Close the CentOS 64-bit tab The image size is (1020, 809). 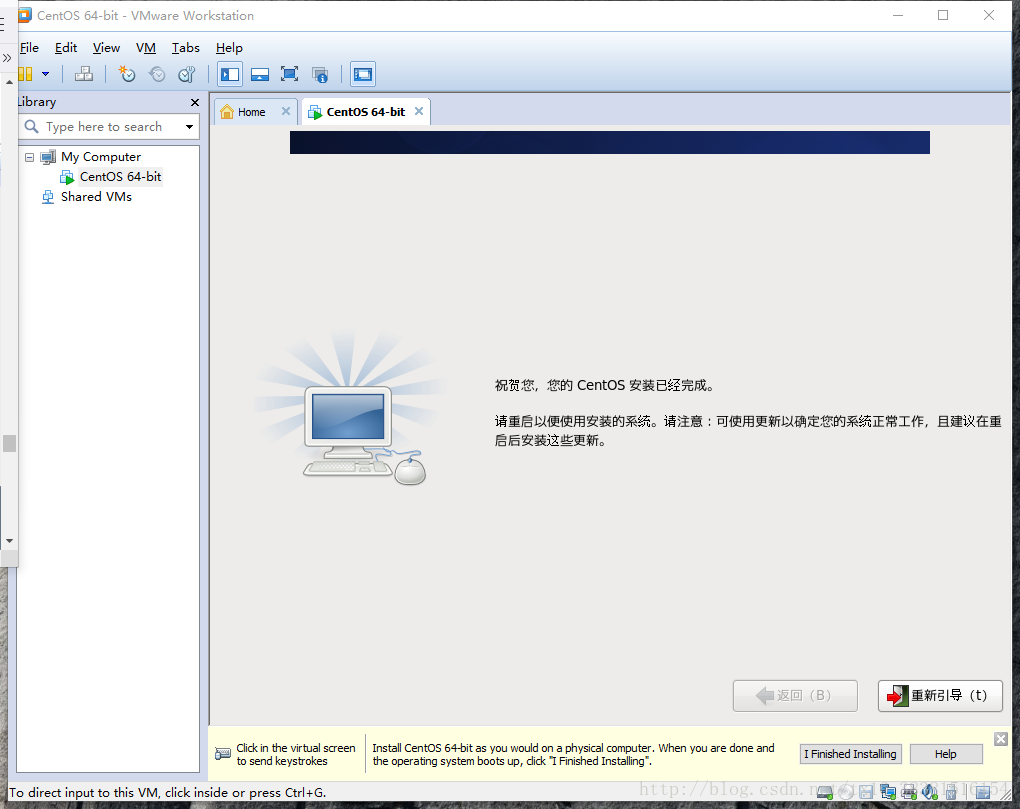tap(419, 111)
